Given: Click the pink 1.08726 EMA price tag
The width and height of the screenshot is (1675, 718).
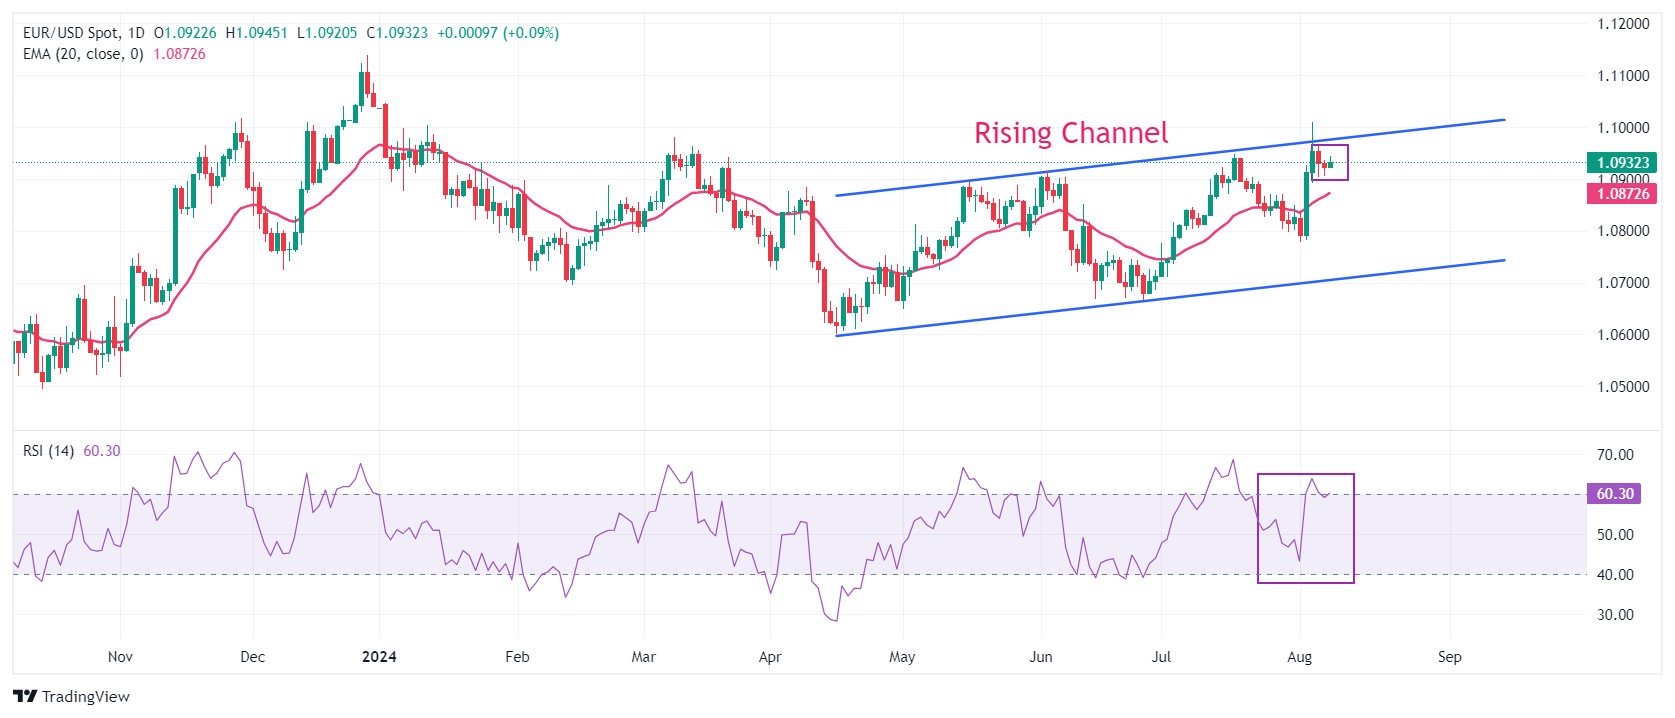Looking at the screenshot, I should pos(1621,193).
